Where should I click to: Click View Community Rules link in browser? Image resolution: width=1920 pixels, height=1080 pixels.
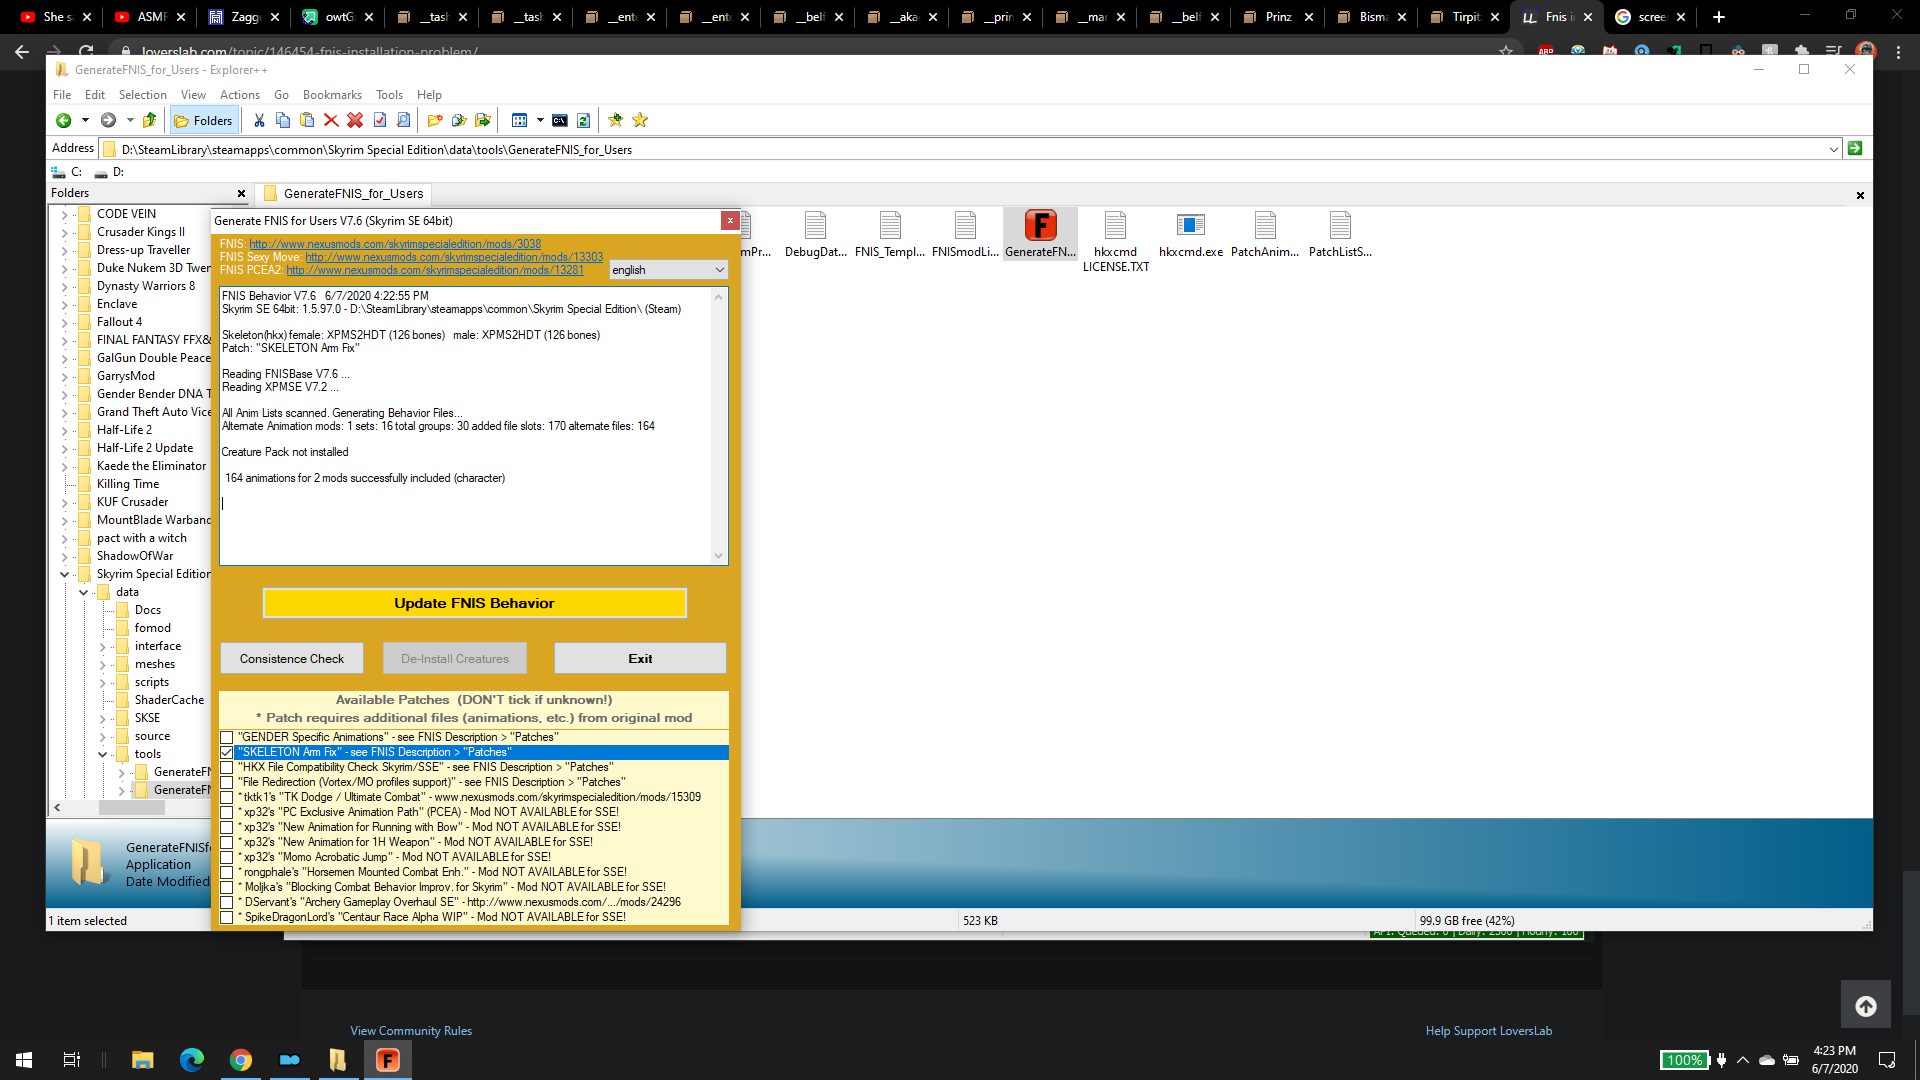tap(411, 1031)
